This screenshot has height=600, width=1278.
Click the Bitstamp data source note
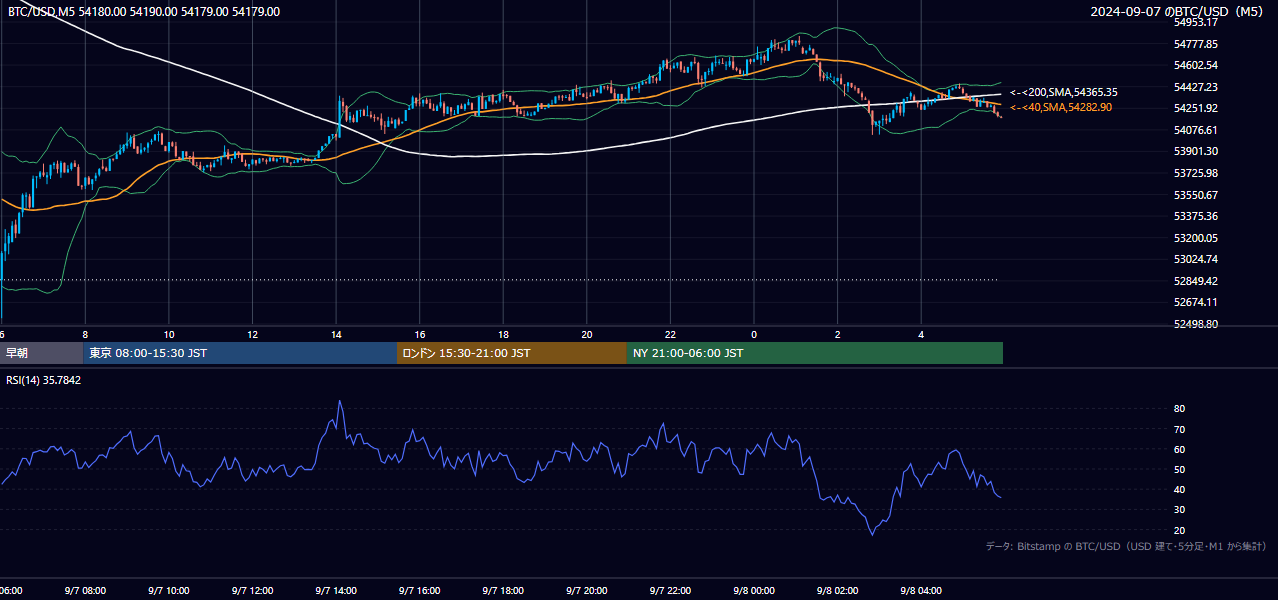tap(1126, 547)
